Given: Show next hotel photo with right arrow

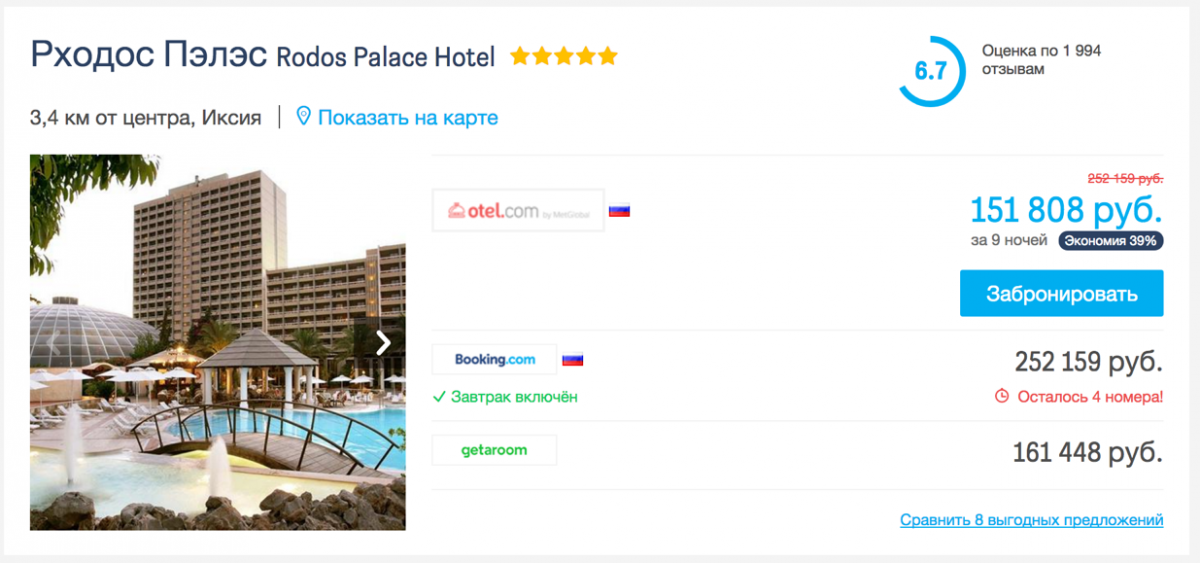Looking at the screenshot, I should 383,343.
